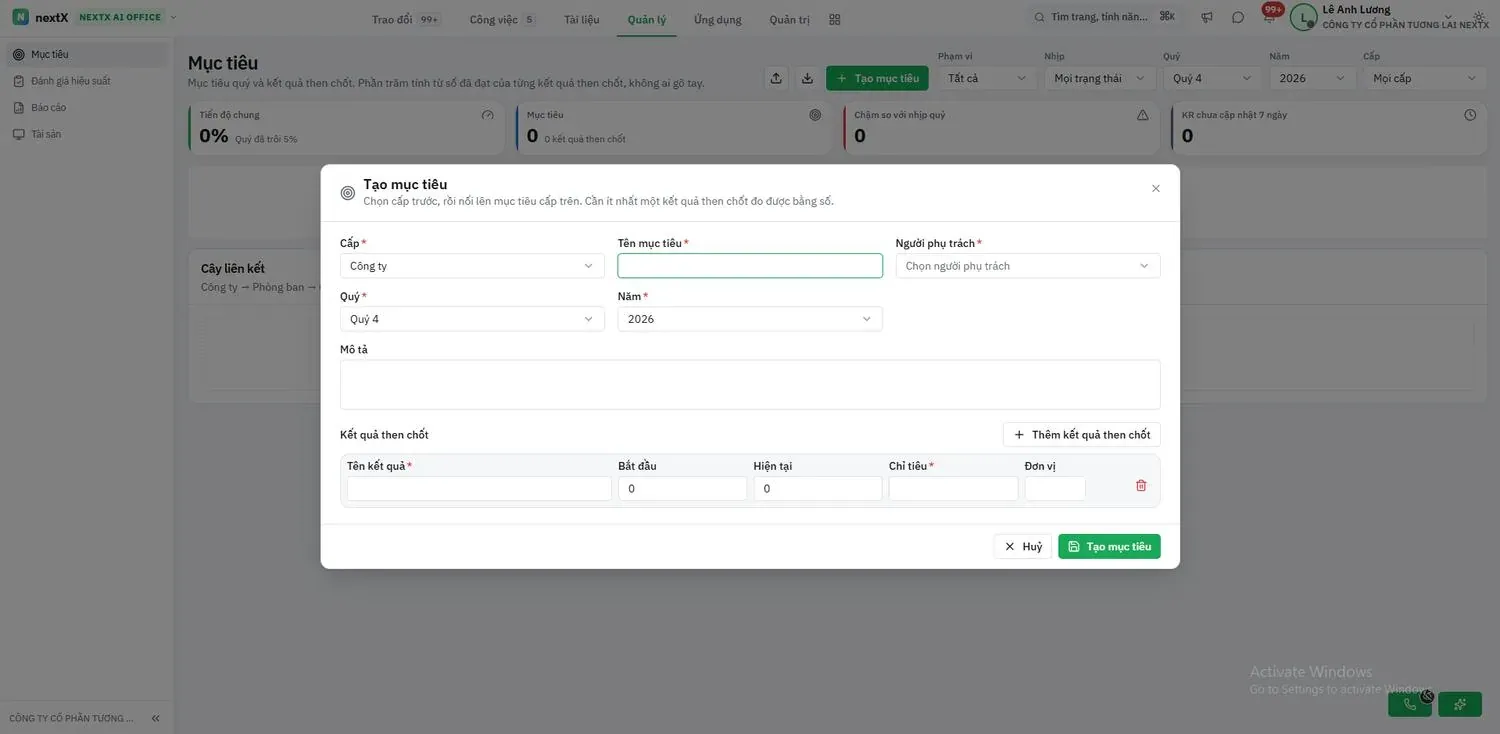Click the search box Tìm trang, tính năng
This screenshot has width=1500, height=734.
(1107, 17)
